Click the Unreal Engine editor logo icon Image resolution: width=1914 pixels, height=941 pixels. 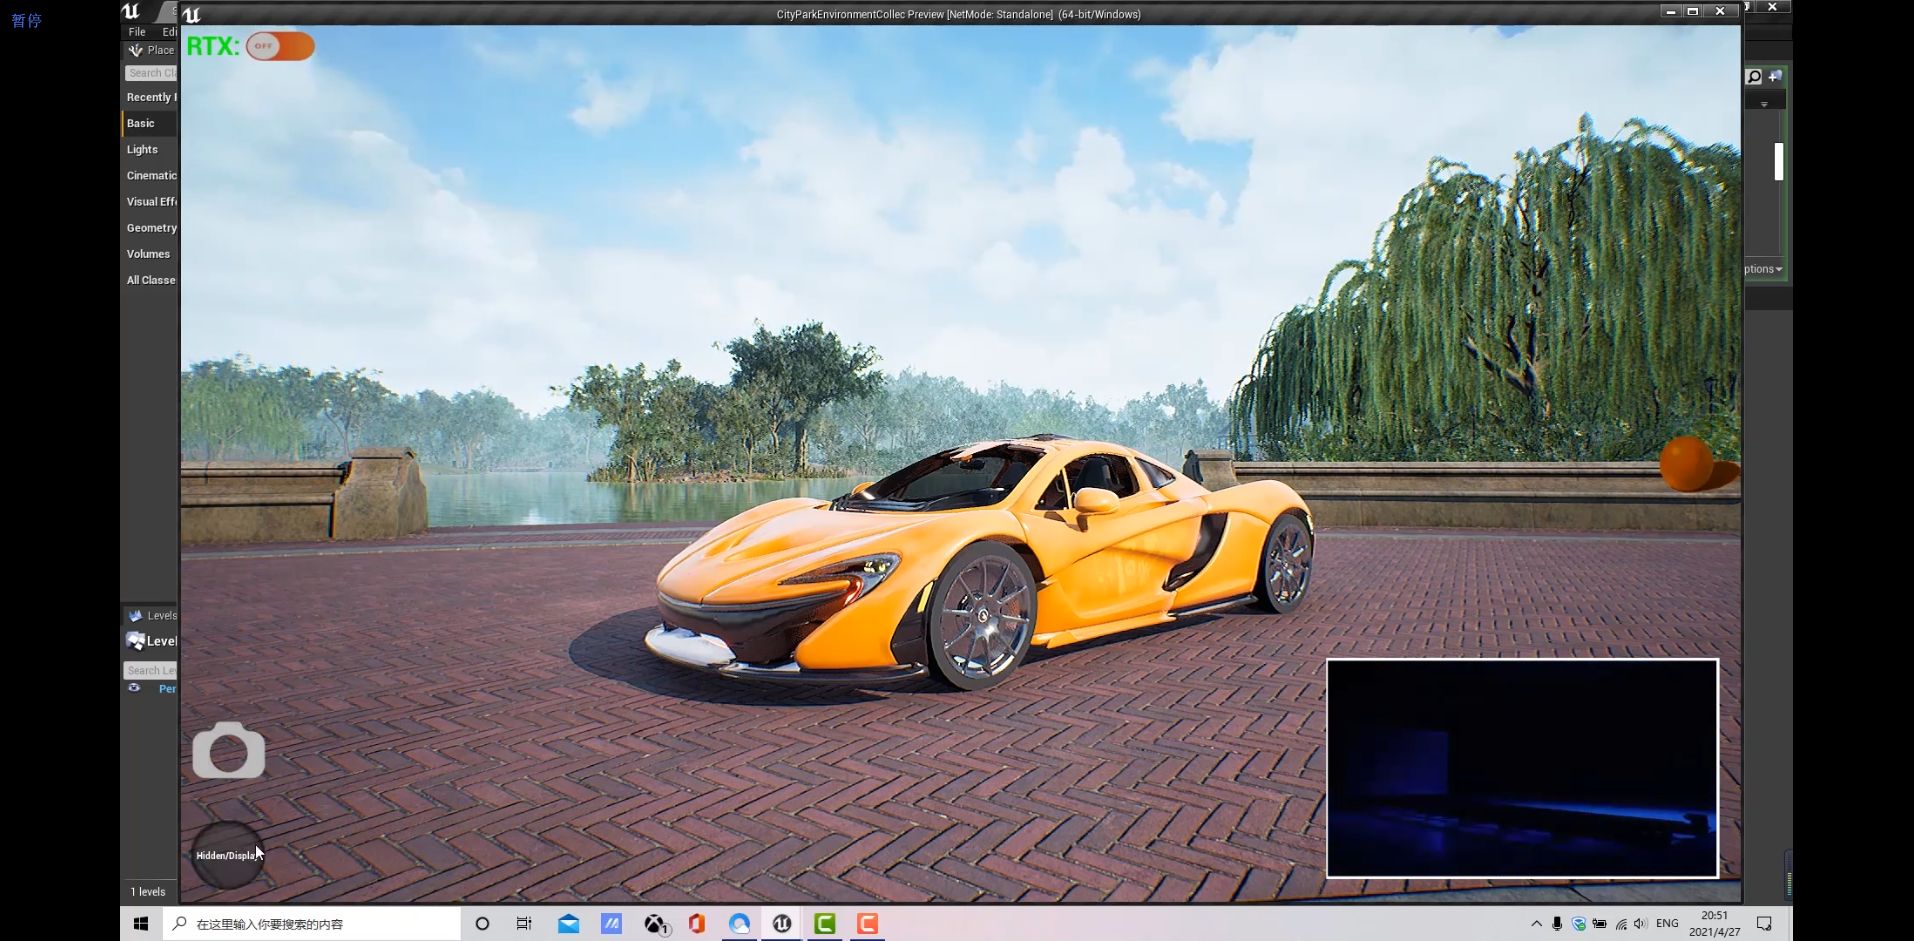click(x=131, y=11)
